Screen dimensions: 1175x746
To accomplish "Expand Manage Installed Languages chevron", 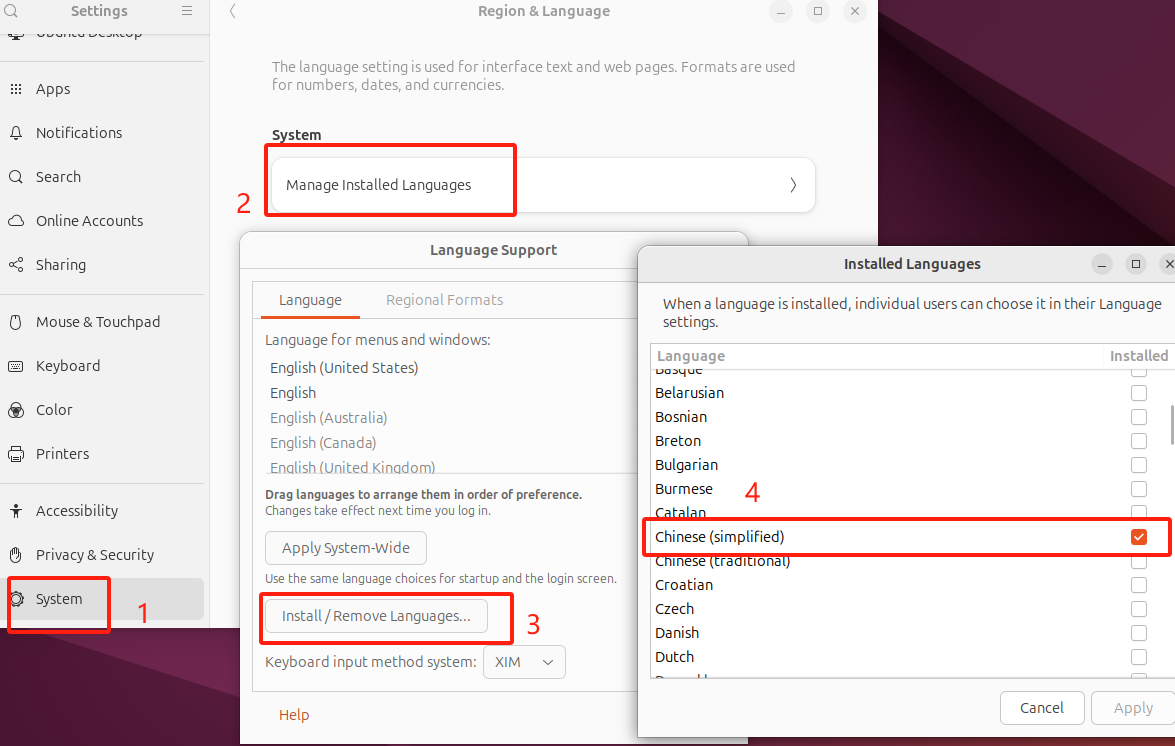I will tap(793, 185).
